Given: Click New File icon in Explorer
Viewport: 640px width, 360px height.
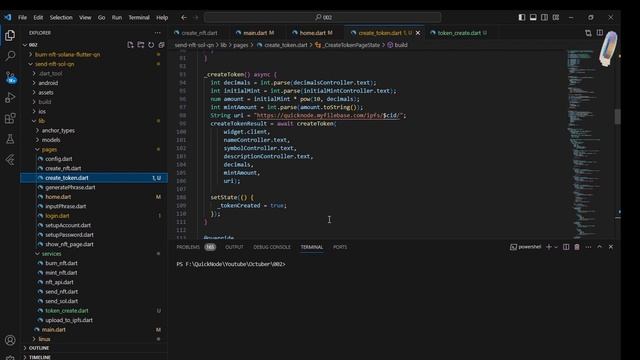Looking at the screenshot, I should click(130, 45).
